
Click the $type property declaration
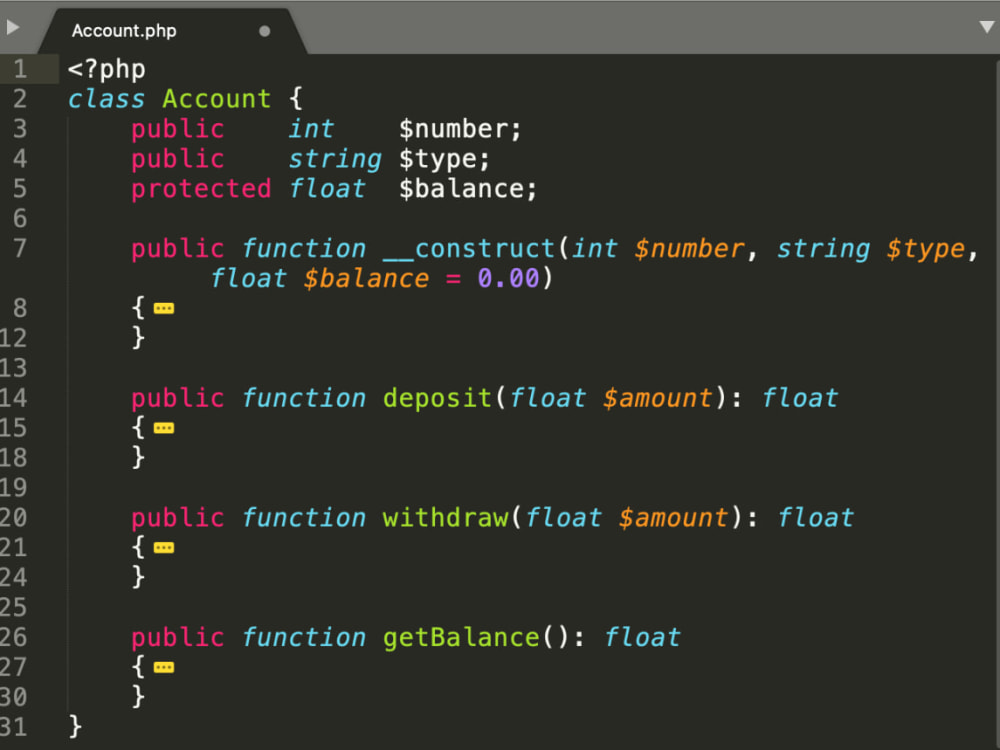click(x=445, y=159)
